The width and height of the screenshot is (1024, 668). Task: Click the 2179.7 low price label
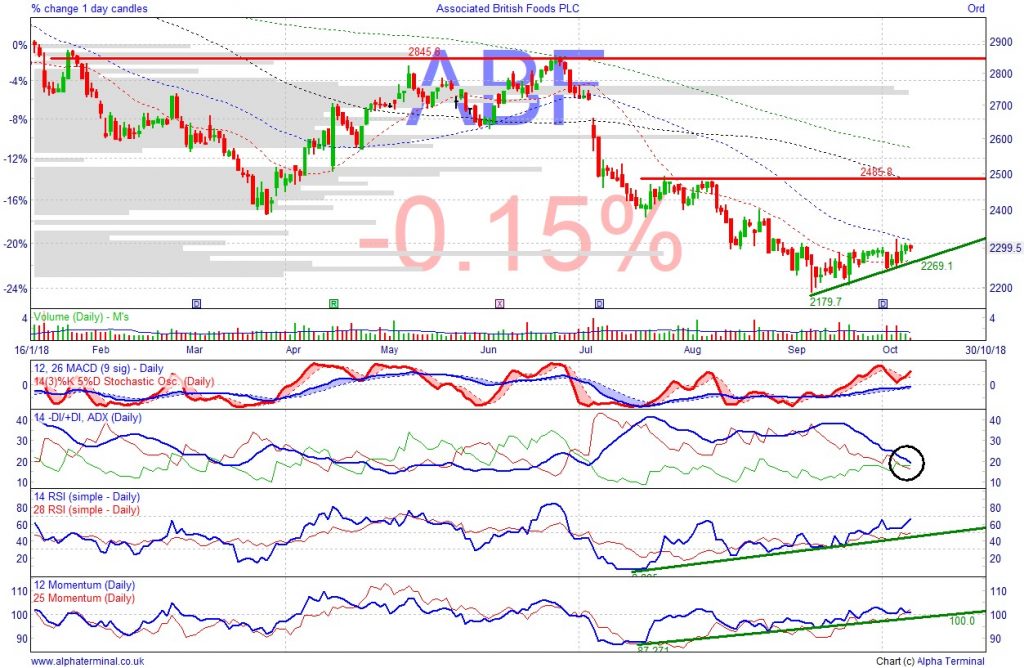click(825, 302)
